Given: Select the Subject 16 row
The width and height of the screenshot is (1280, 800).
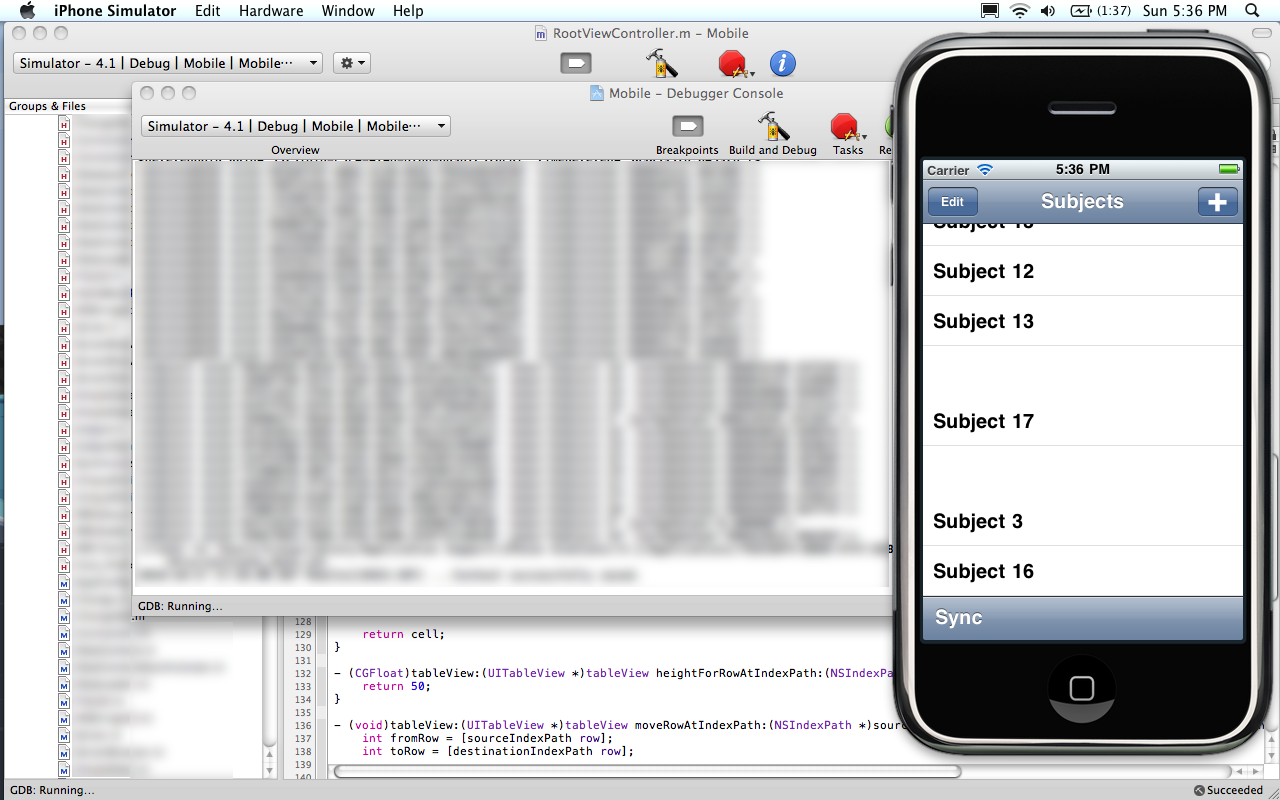Looking at the screenshot, I should point(1083,571).
